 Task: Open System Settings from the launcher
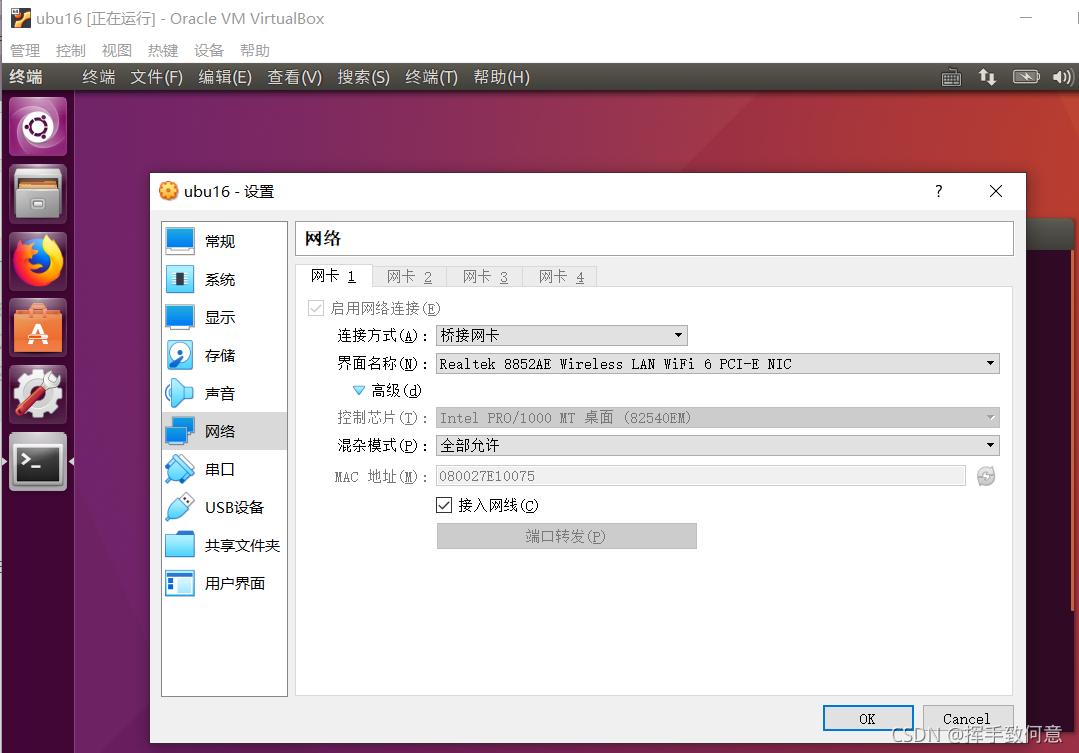coord(38,394)
